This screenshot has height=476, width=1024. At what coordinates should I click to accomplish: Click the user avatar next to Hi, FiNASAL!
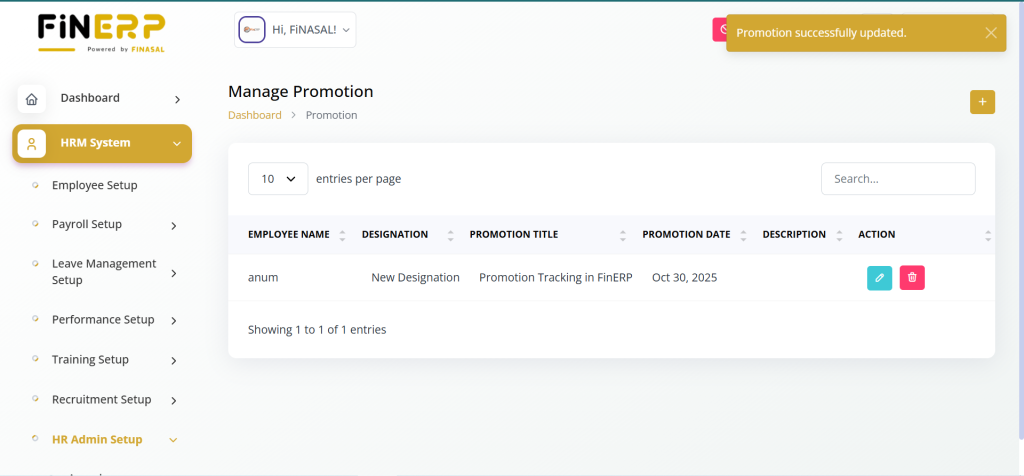(x=251, y=30)
